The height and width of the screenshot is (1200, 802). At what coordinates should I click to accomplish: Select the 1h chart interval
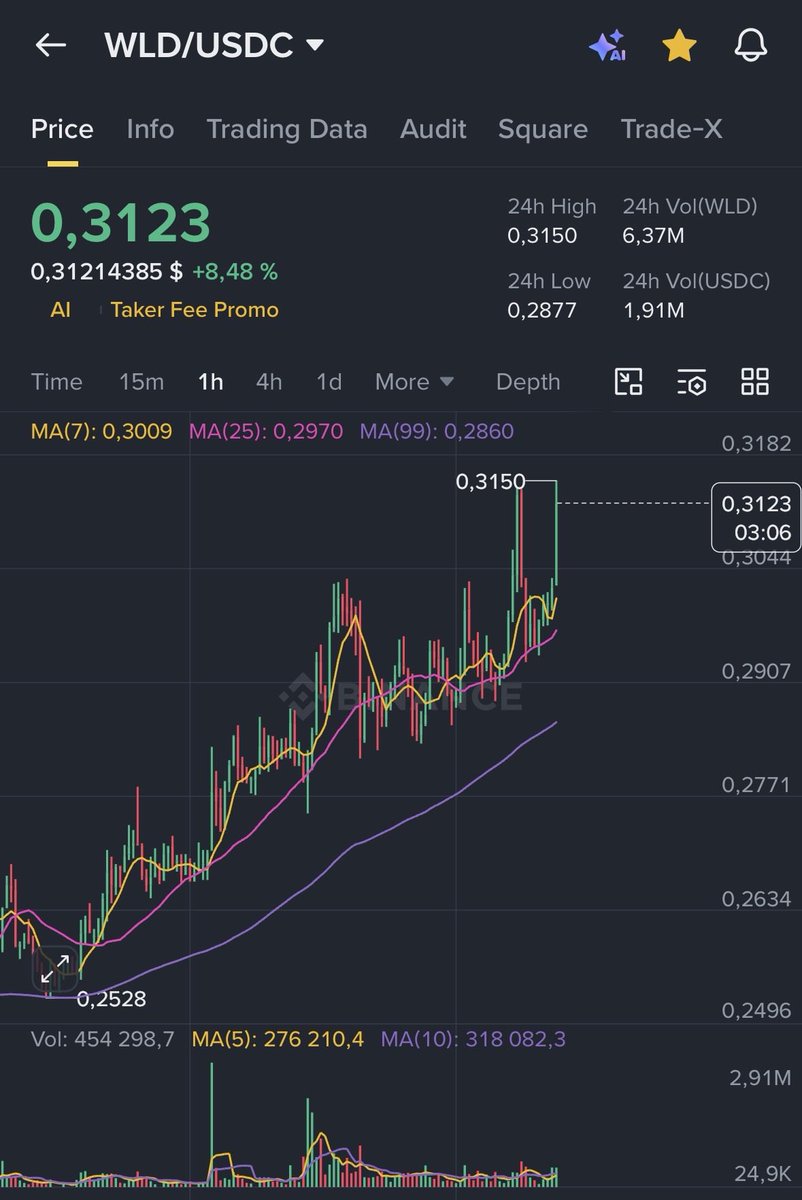pyautogui.click(x=210, y=382)
